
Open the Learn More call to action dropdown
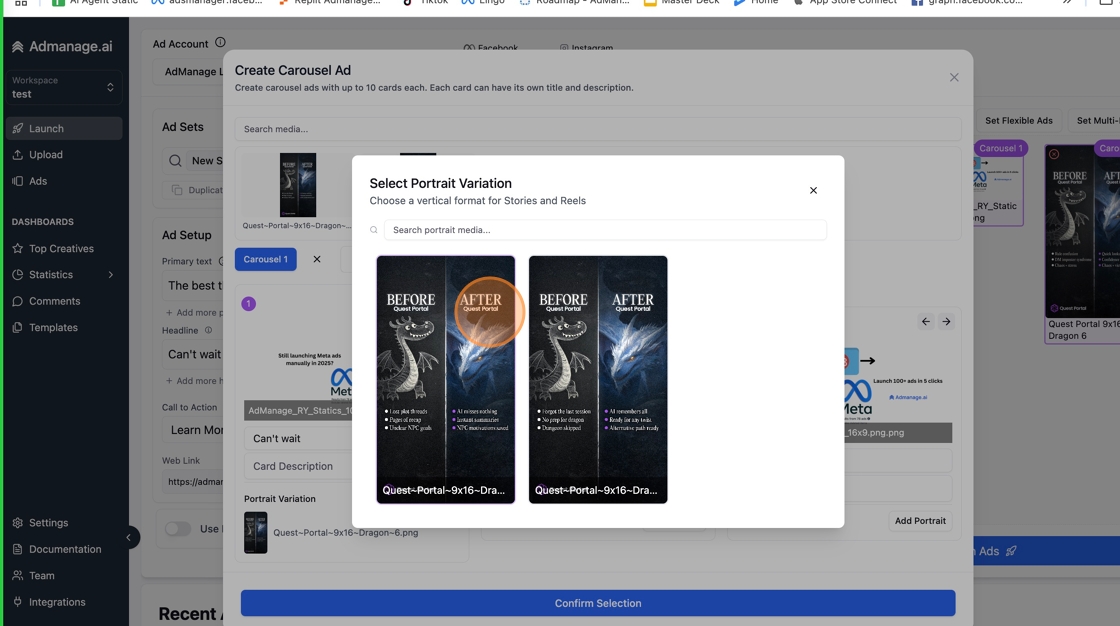pyautogui.click(x=194, y=429)
